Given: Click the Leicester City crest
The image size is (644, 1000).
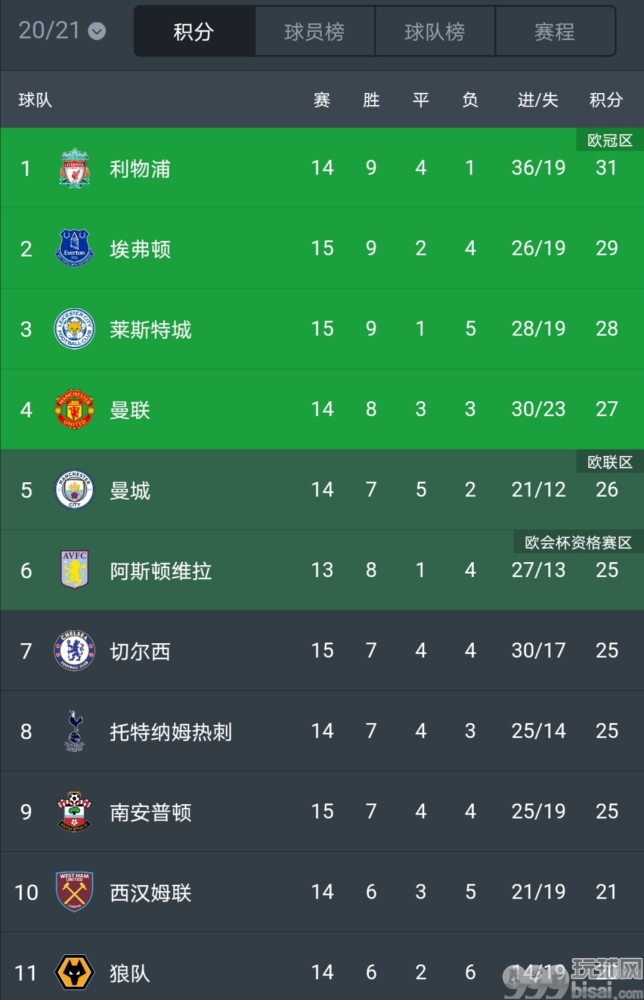Looking at the screenshot, I should (75, 329).
